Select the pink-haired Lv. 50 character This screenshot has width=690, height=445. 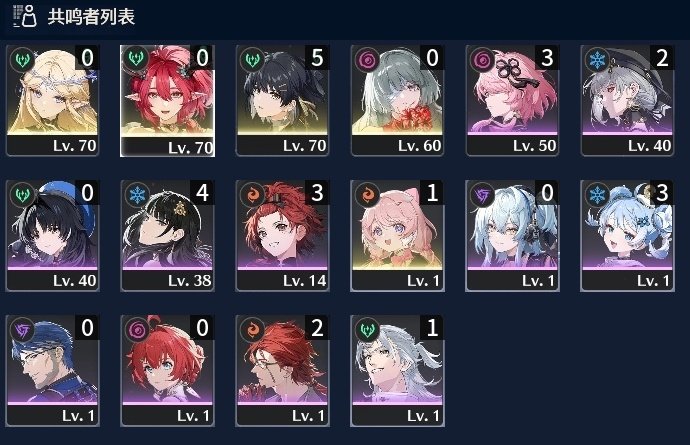point(512,100)
